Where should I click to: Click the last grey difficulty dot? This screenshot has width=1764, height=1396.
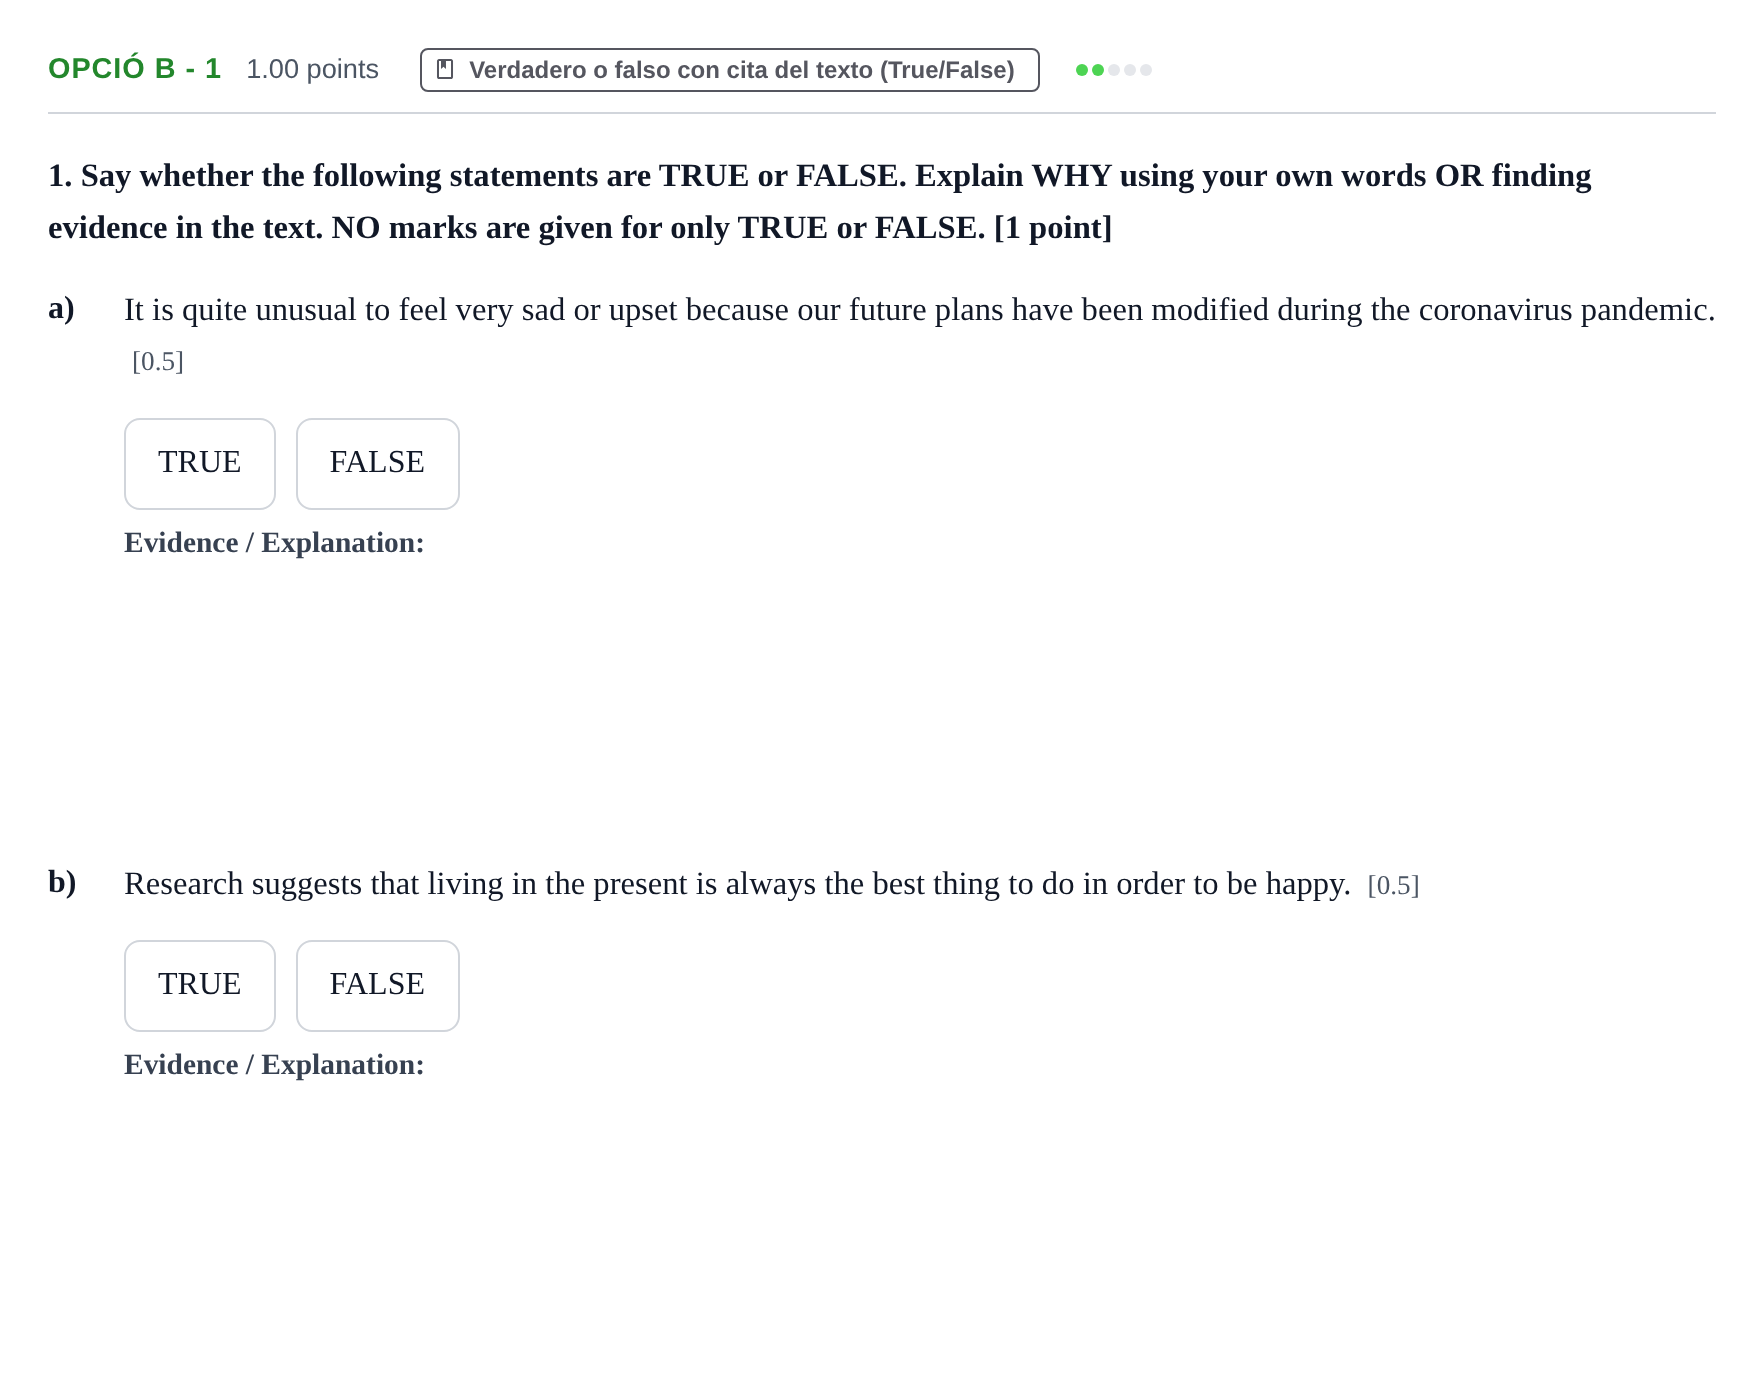pyautogui.click(x=1146, y=70)
